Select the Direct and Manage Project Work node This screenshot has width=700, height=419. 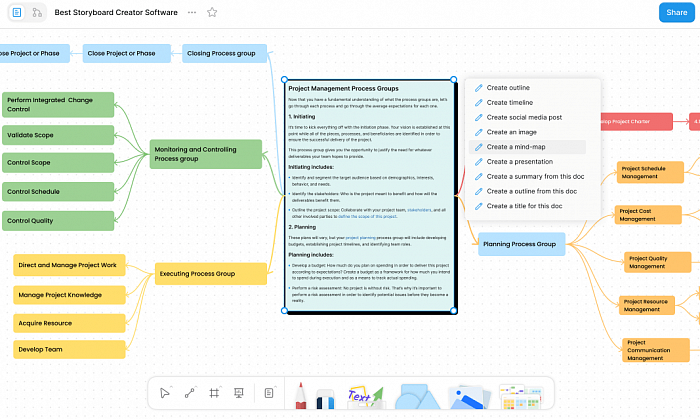tap(69, 265)
